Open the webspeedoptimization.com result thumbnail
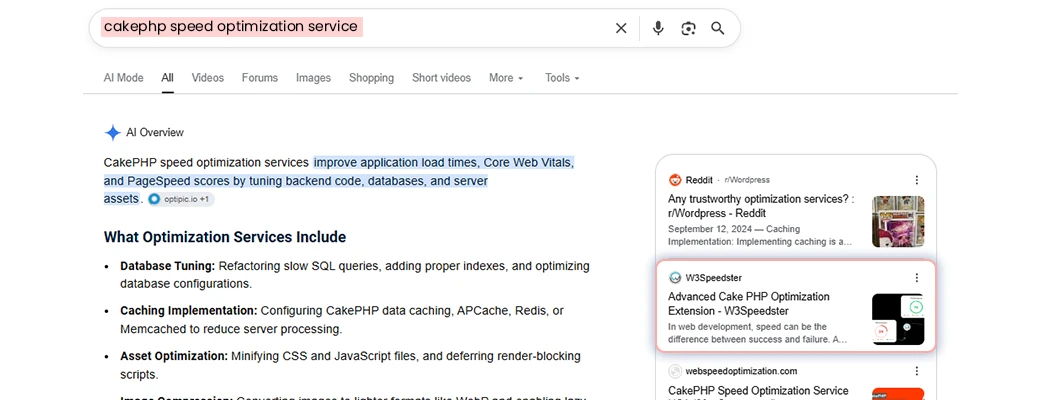The width and height of the screenshot is (1040, 400). (898, 394)
